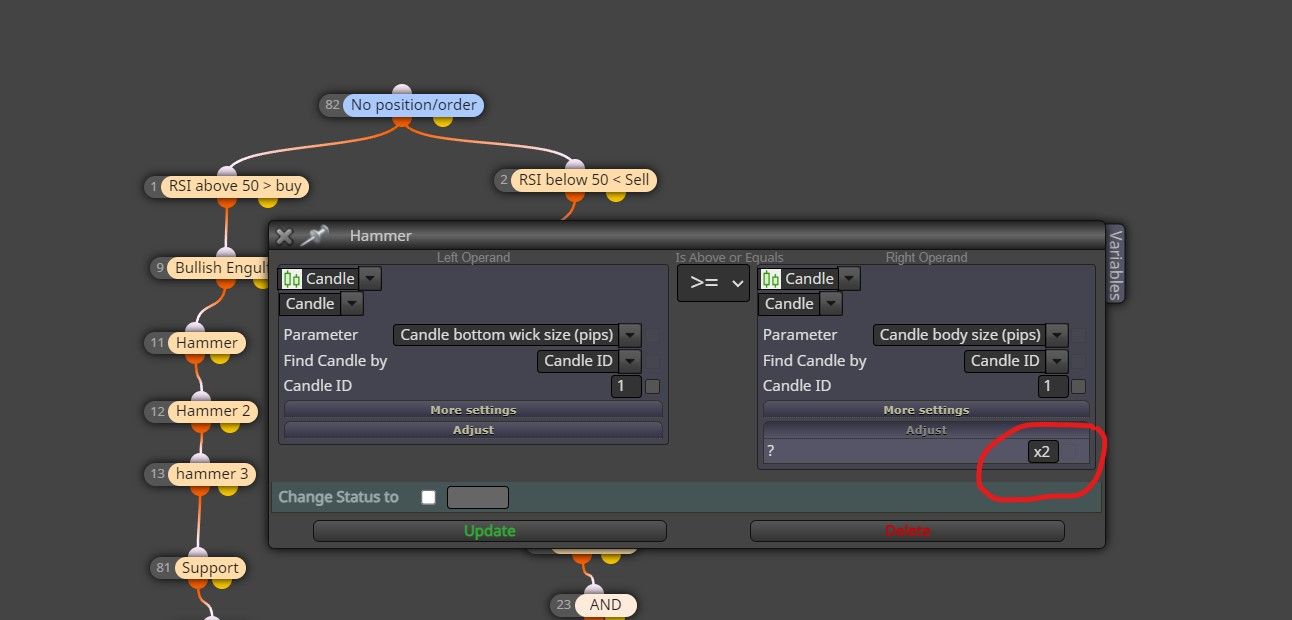Screen dimensions: 1292x620
Task: Click yellow dot of Hammer block 11
Action: tap(220, 357)
